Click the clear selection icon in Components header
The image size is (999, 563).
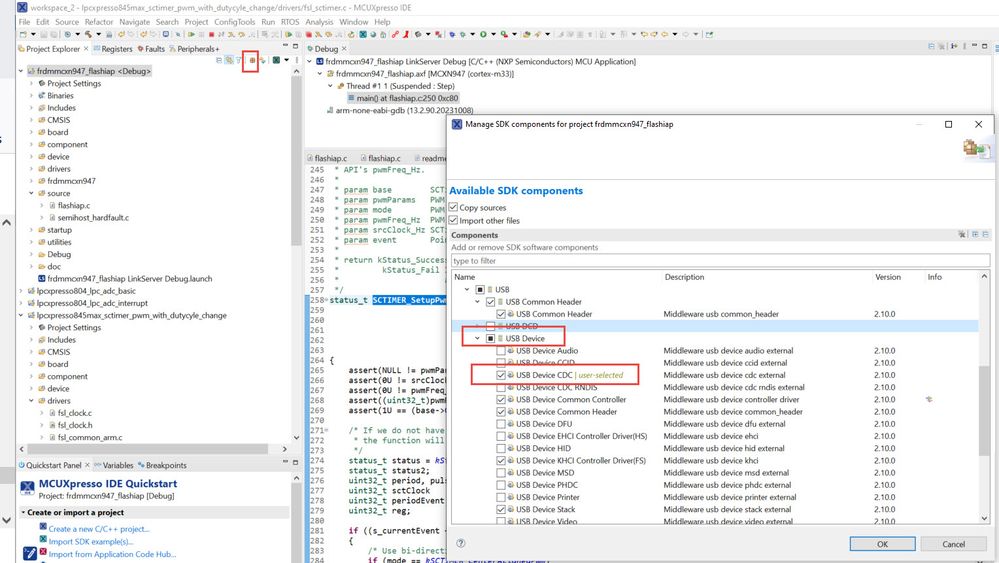(962, 234)
